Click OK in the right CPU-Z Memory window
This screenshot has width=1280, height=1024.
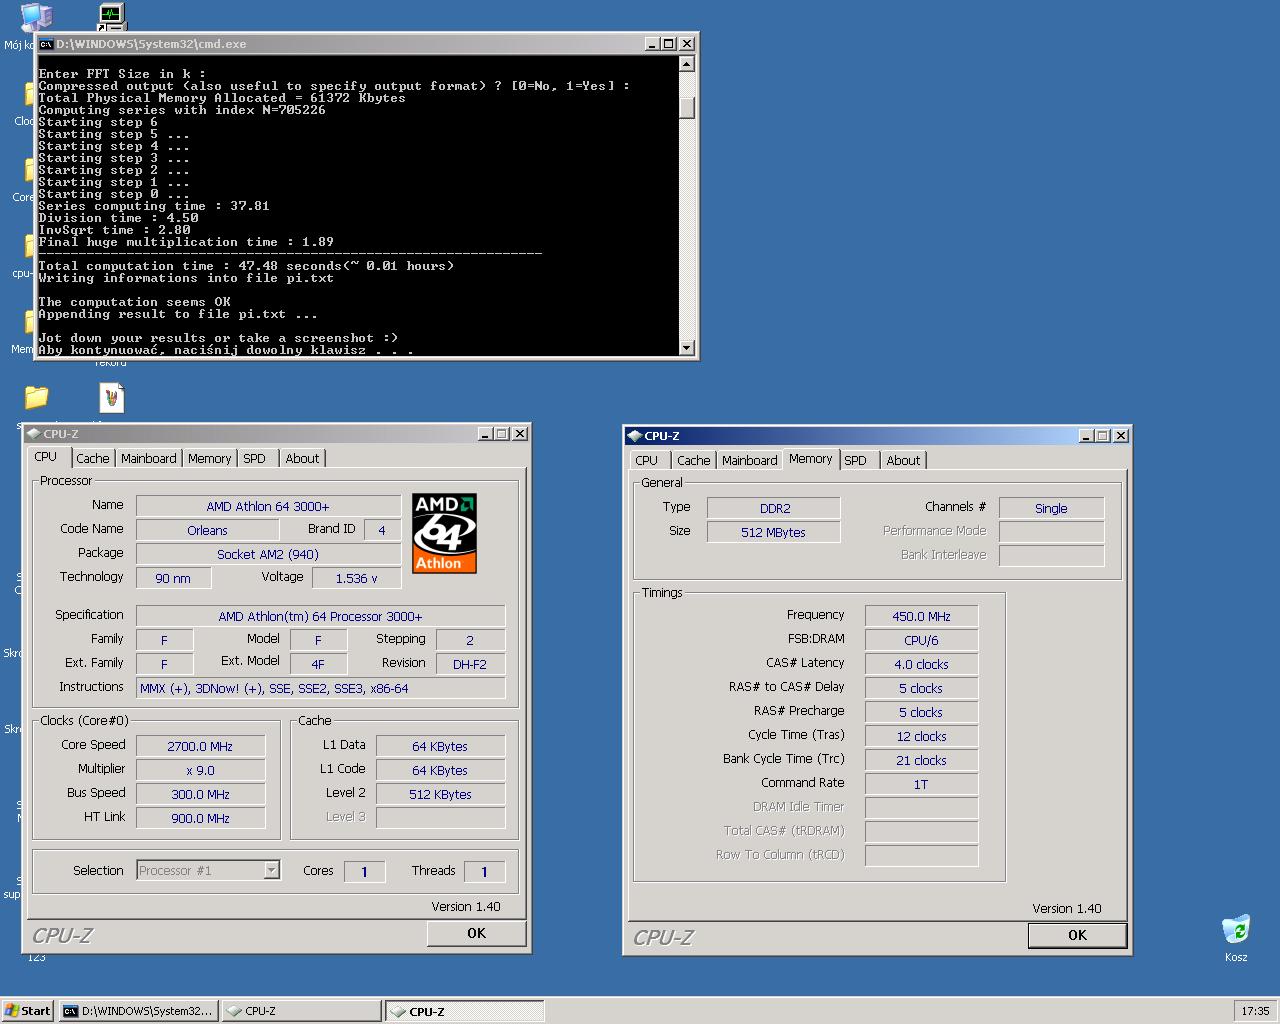point(1077,935)
